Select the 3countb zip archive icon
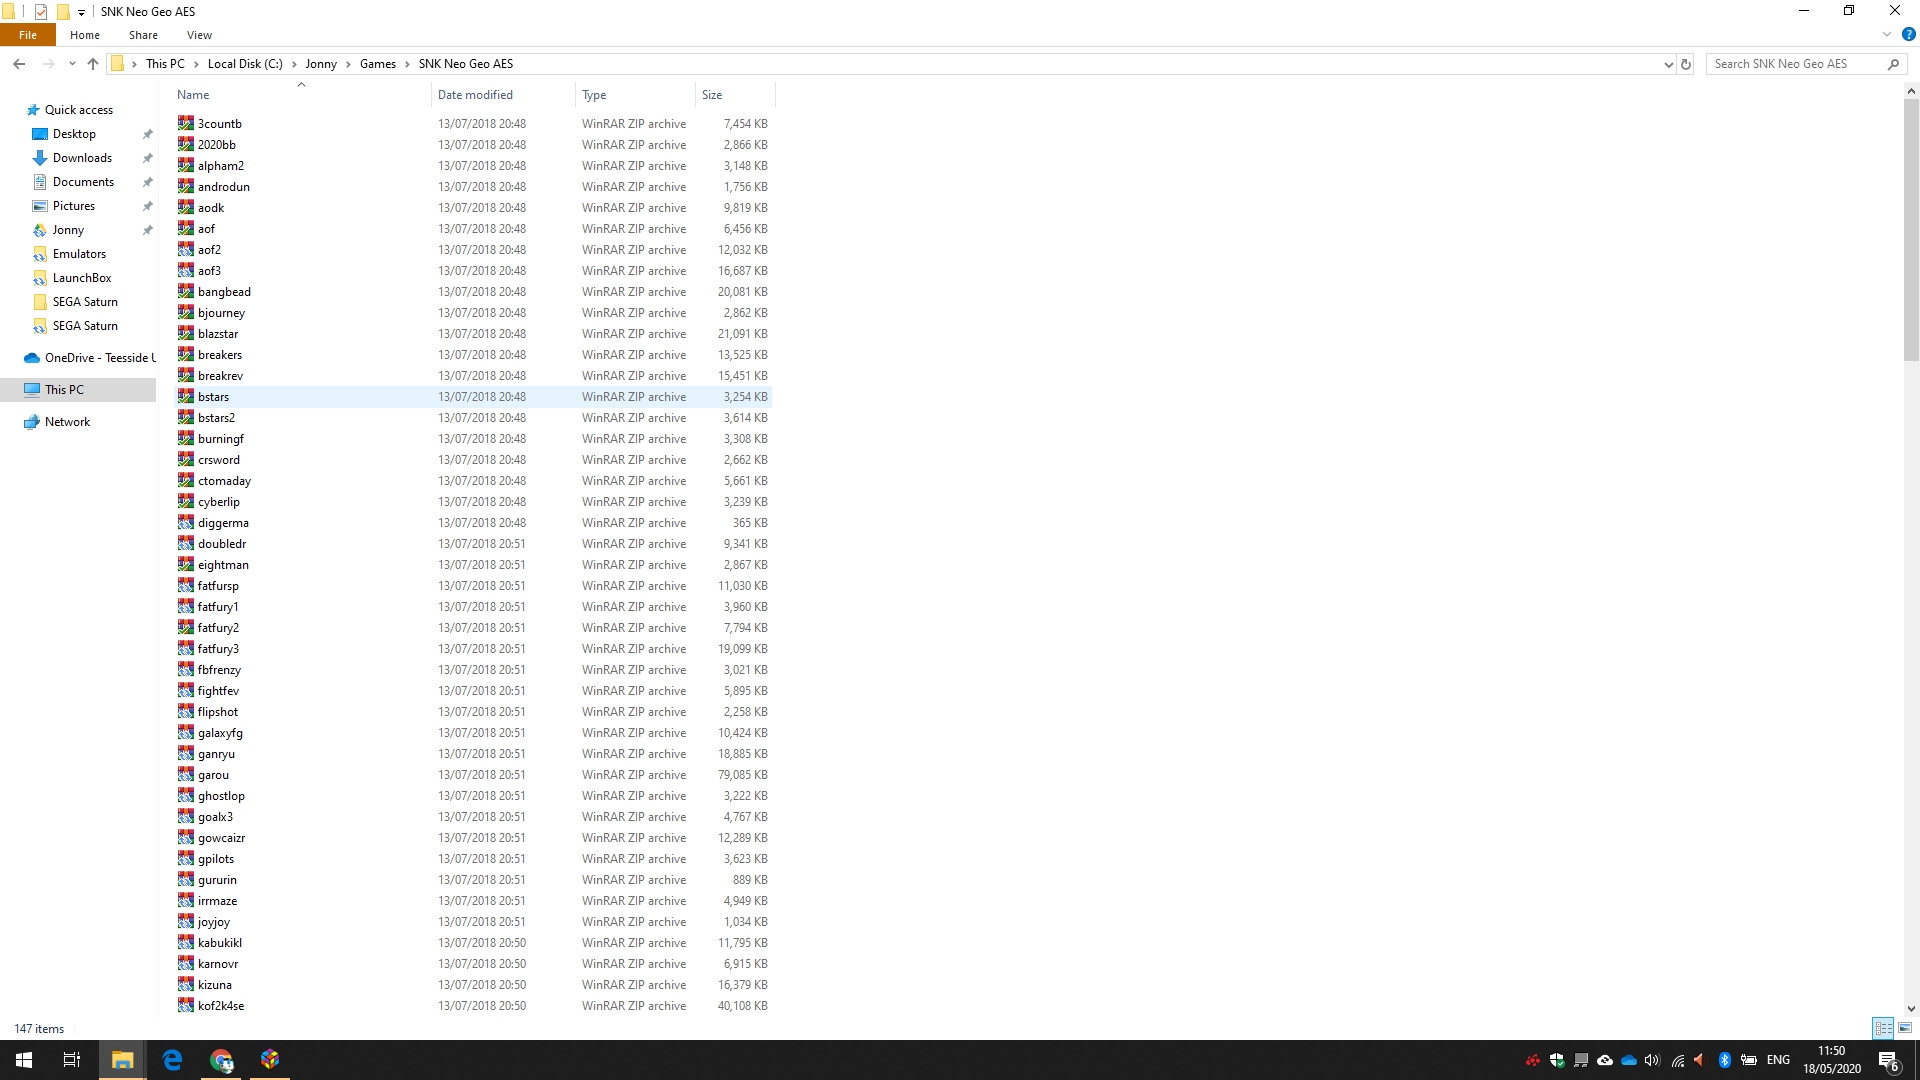Screen dimensions: 1920x1080 click(186, 123)
